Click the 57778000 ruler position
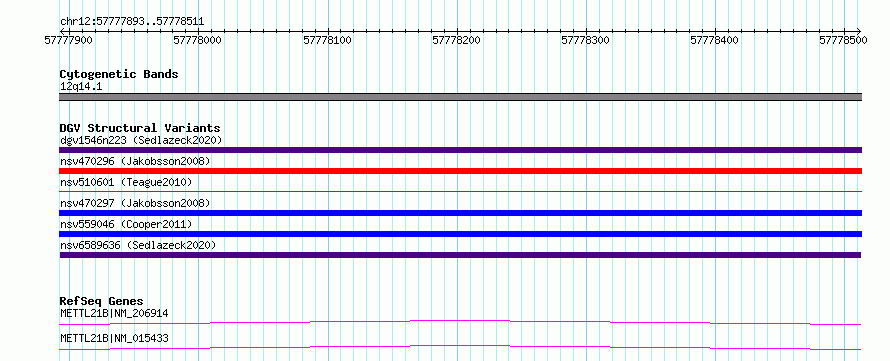890x361 pixels. click(198, 40)
